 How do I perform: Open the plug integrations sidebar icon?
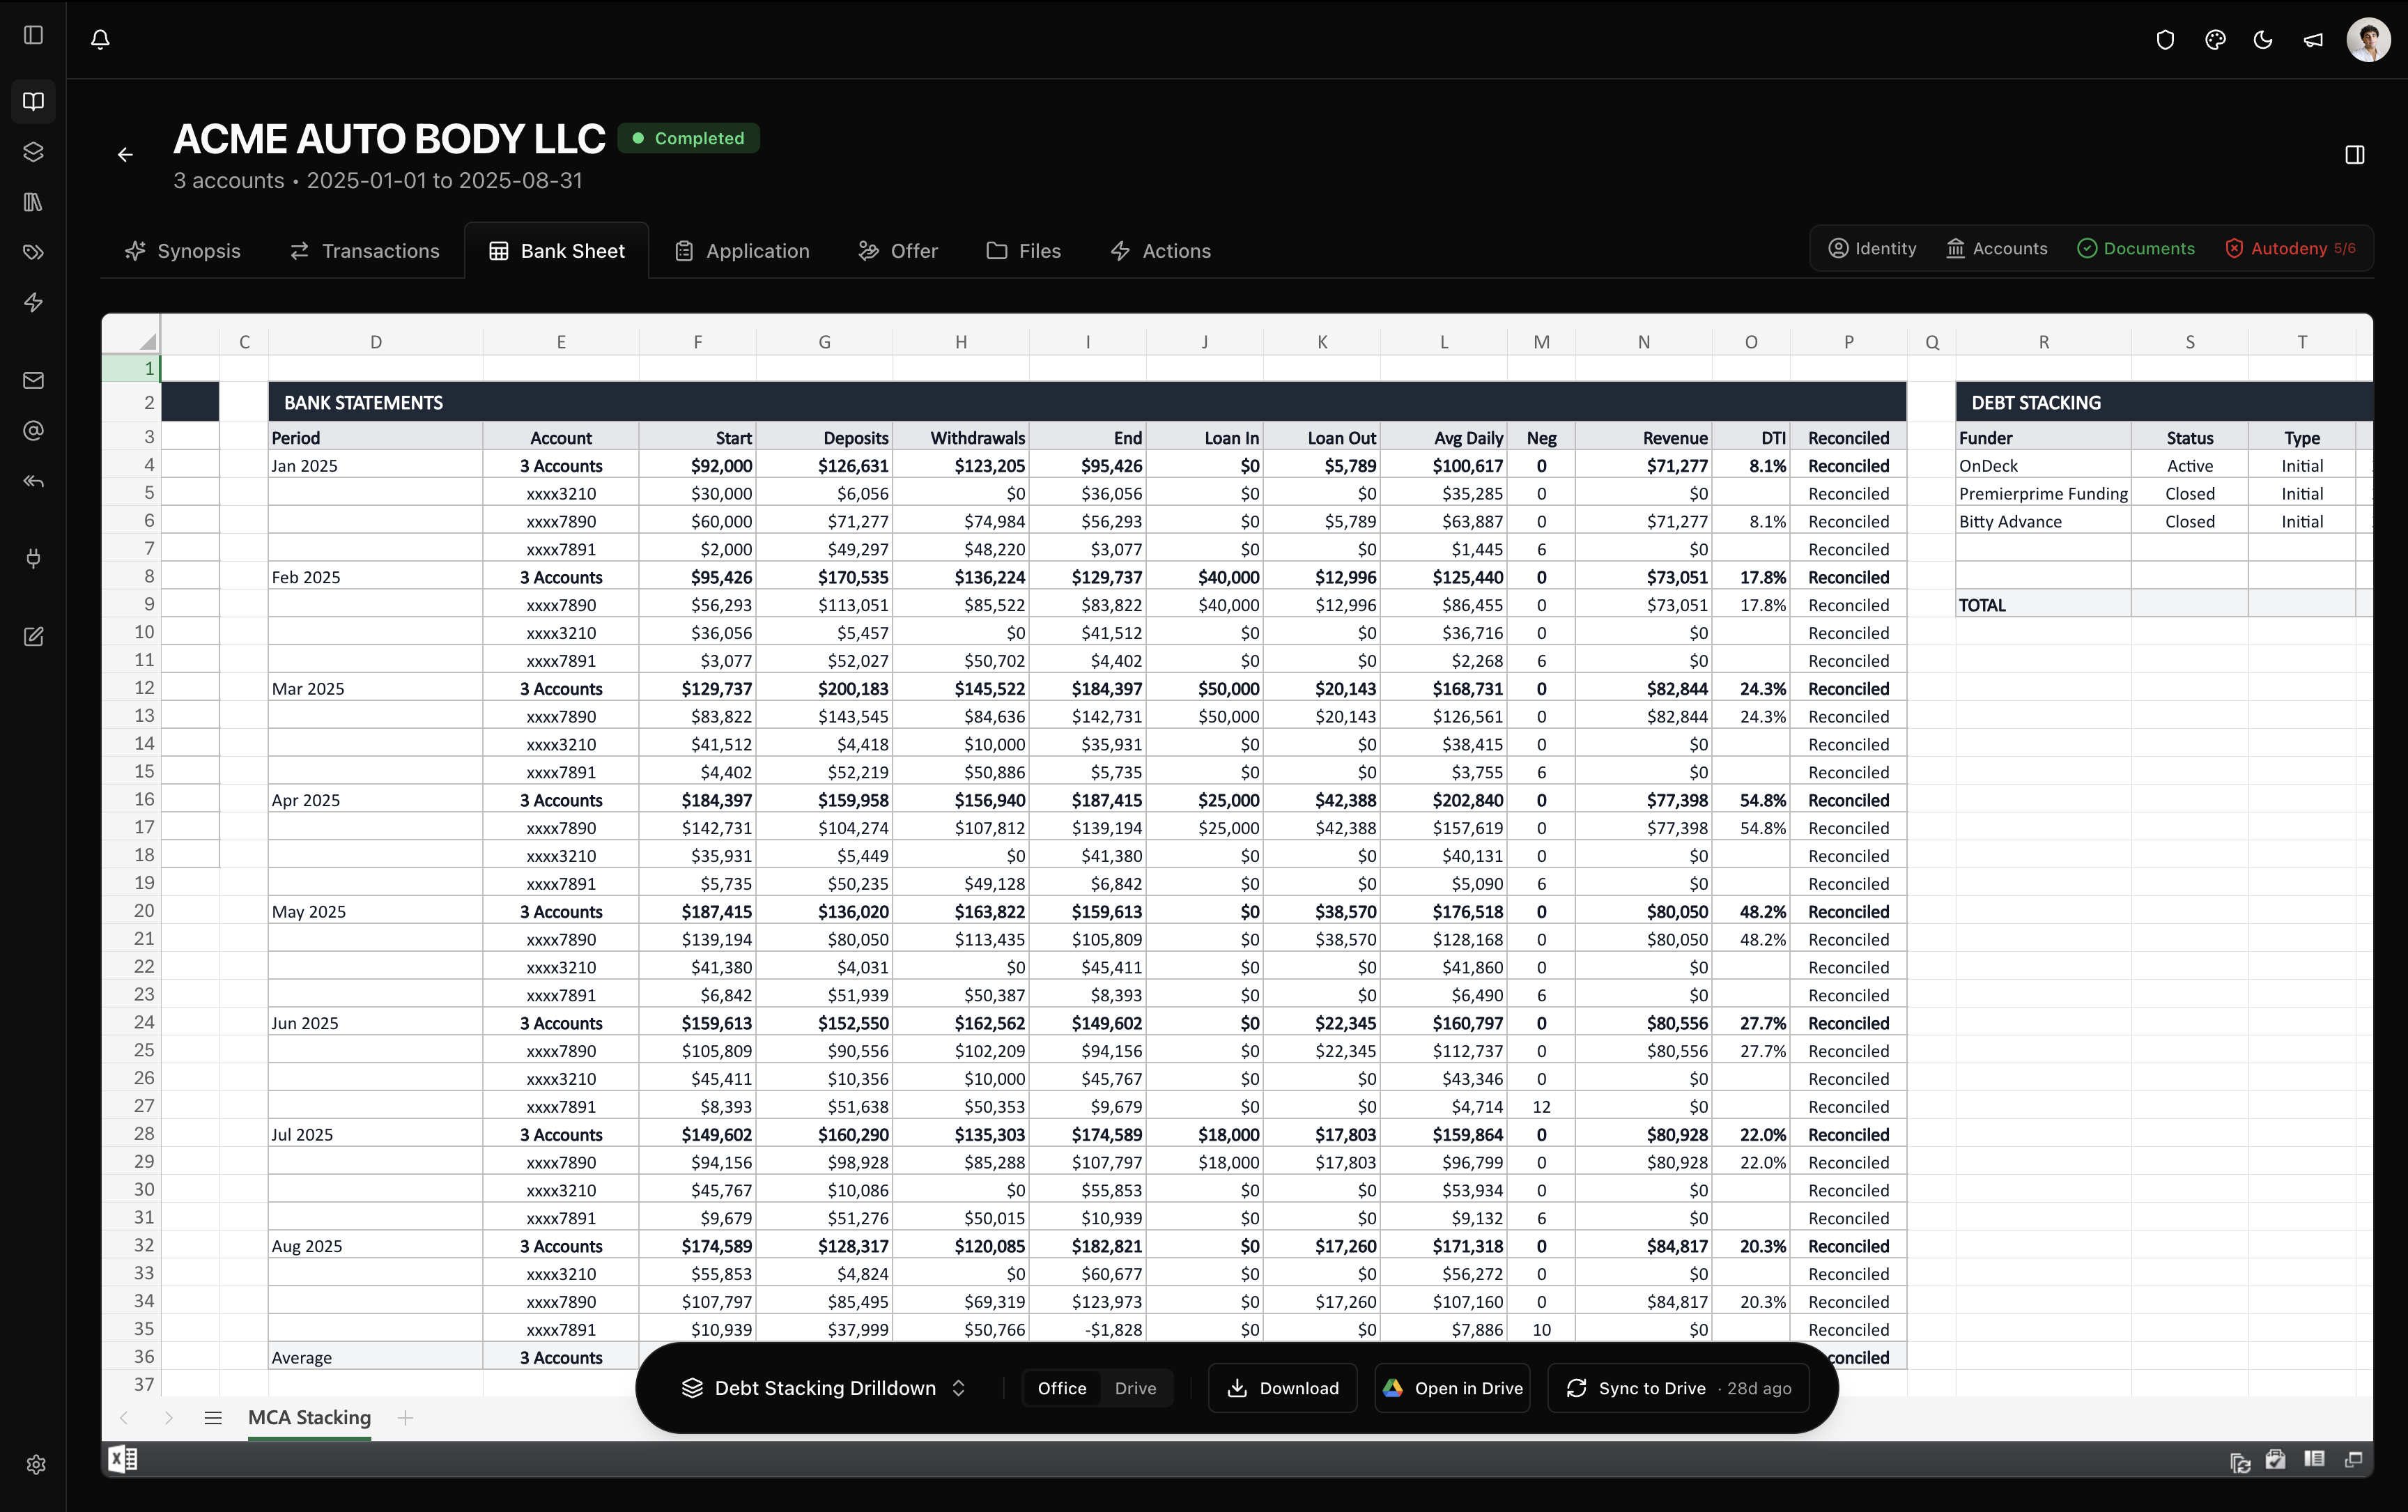point(33,558)
